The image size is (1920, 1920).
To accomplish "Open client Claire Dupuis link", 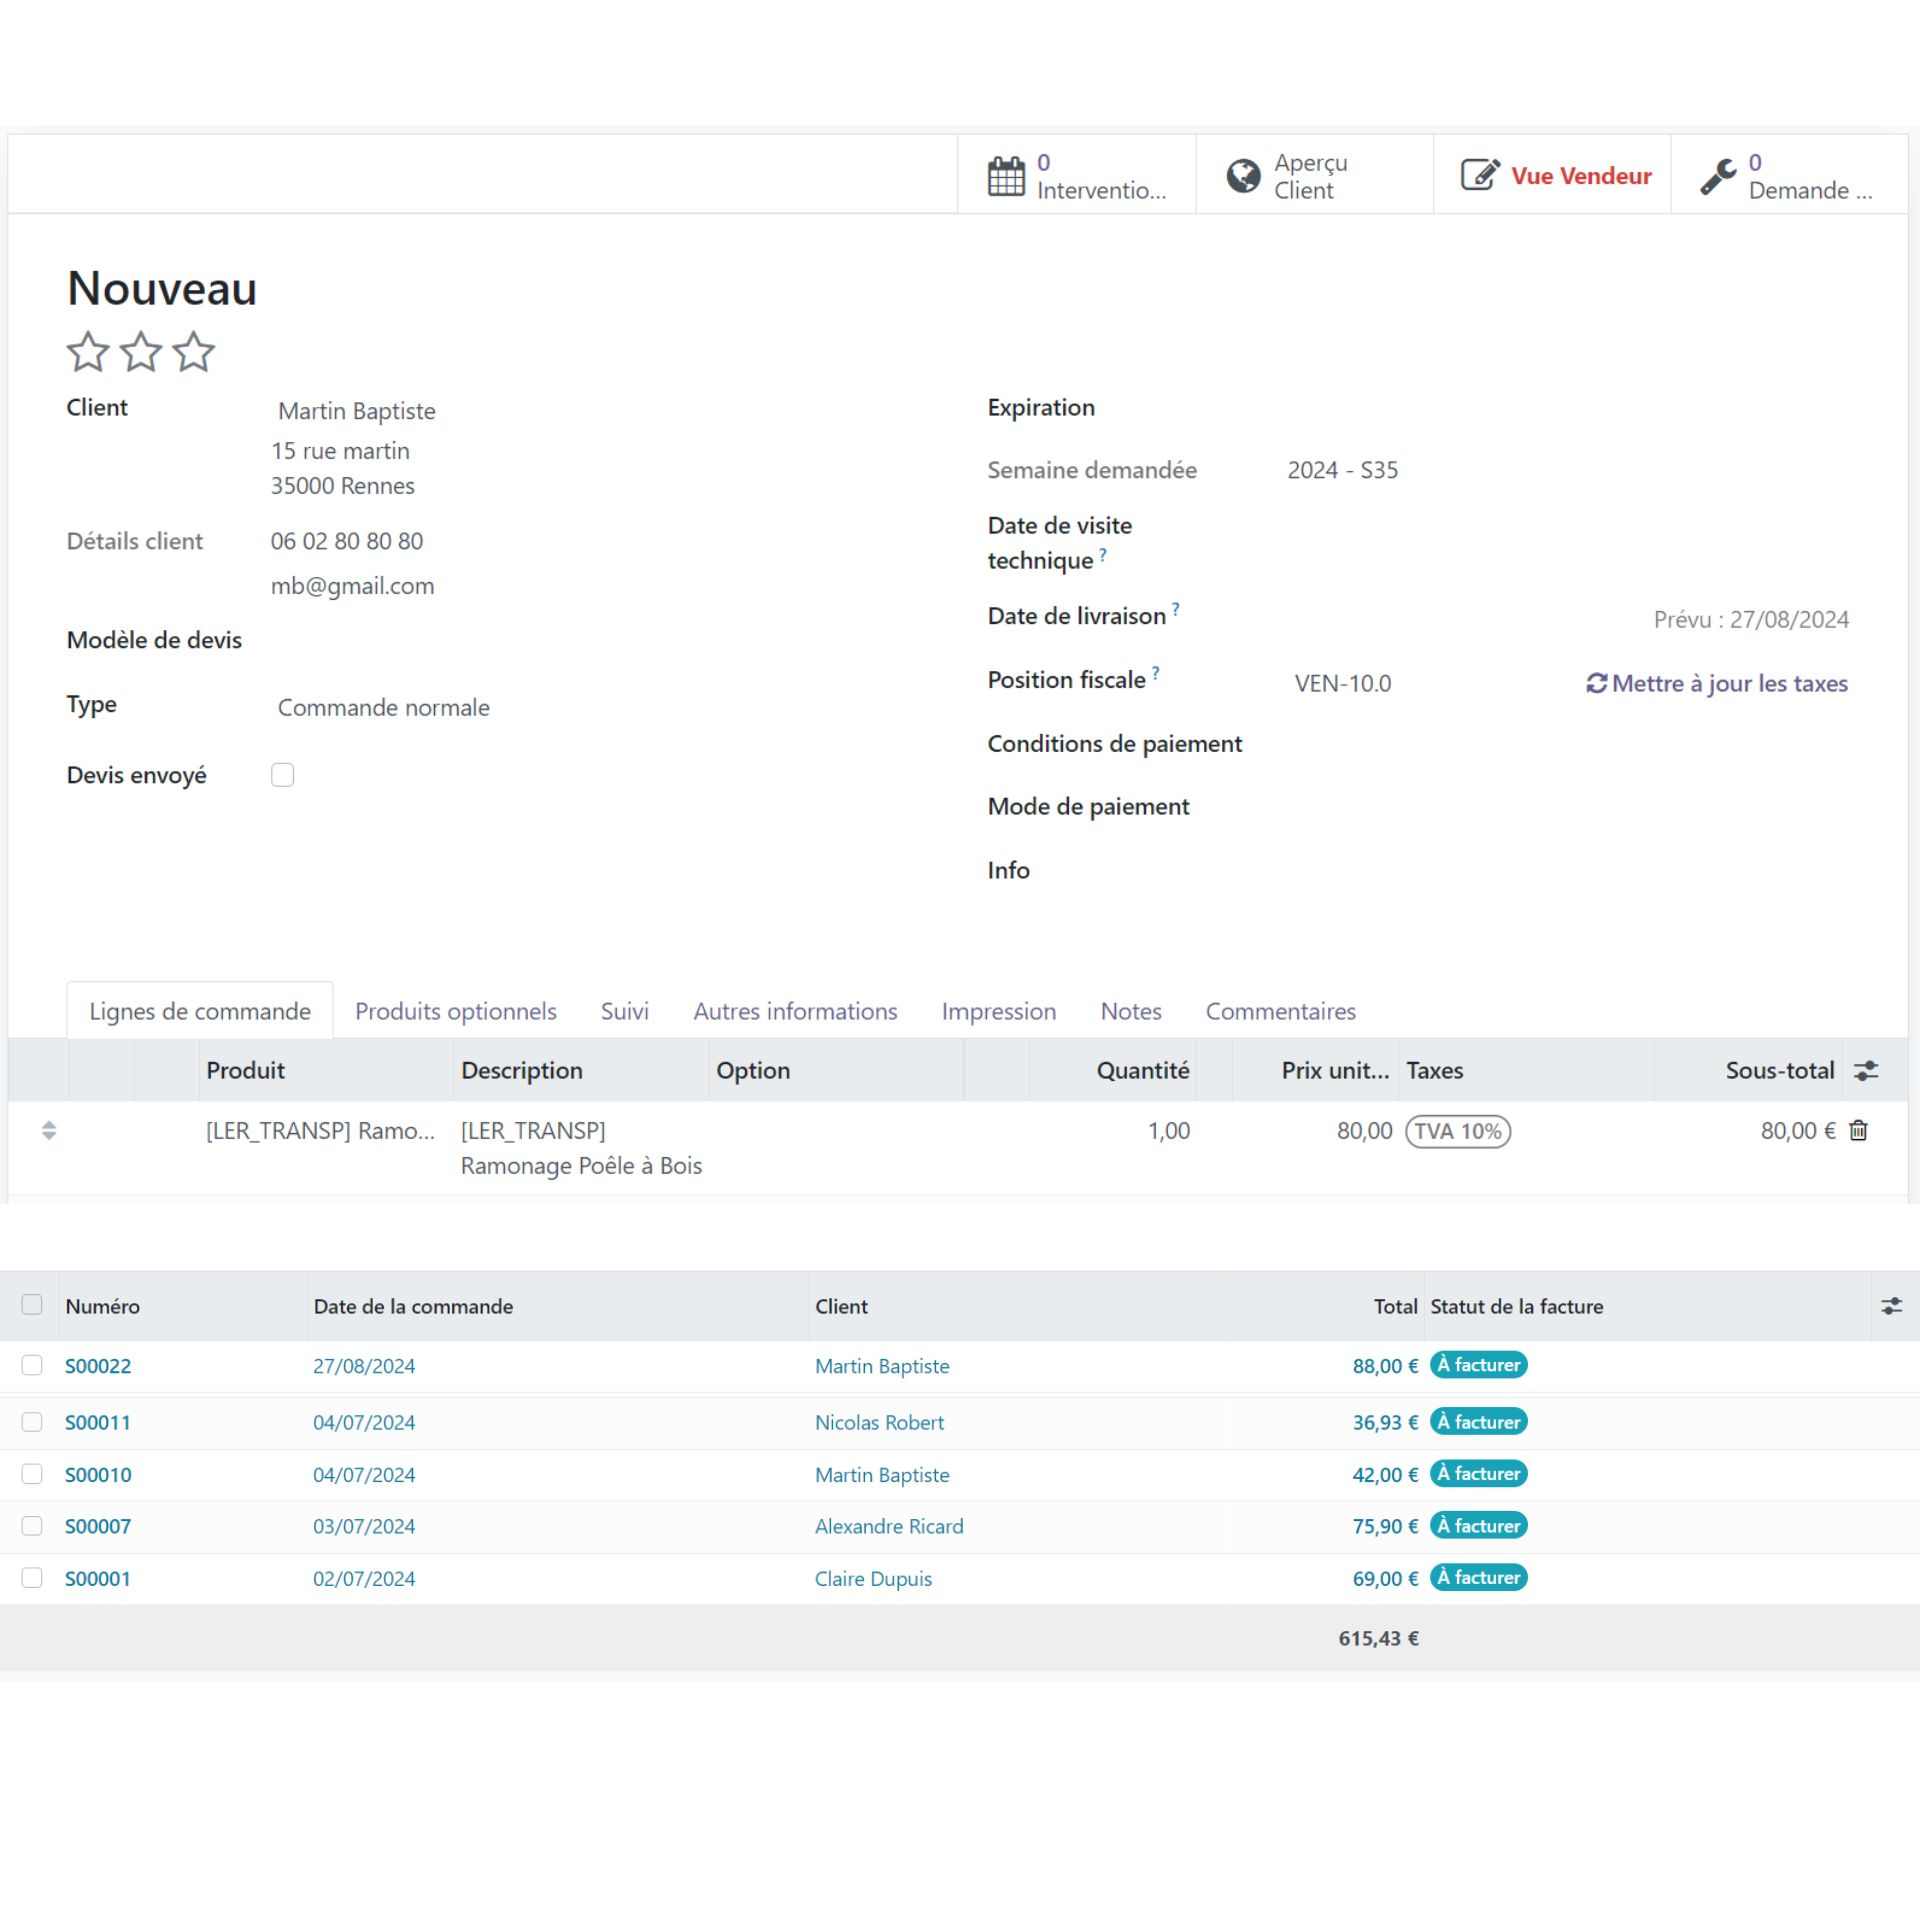I will (873, 1578).
